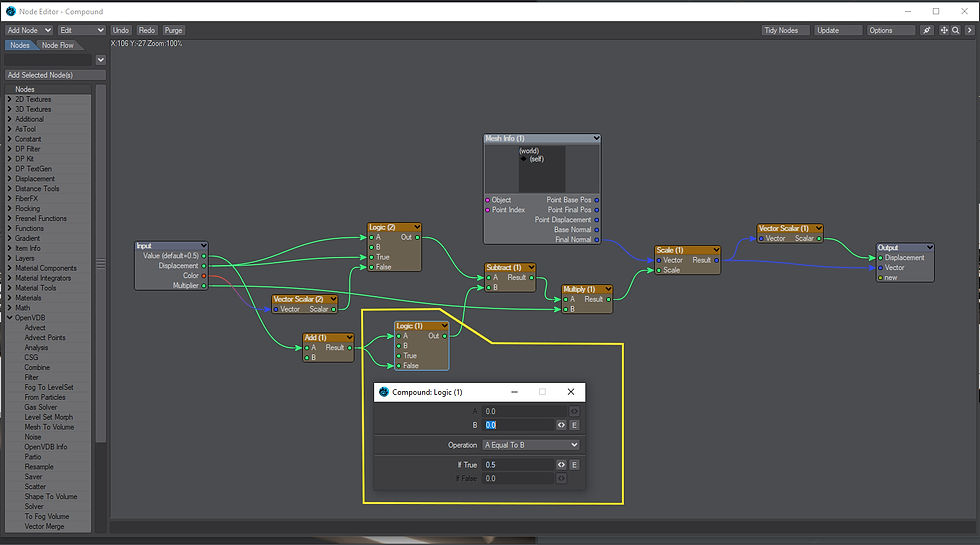Click Object input dot on Mesh Info node
Viewport: 980px width, 545px height.
pyautogui.click(x=488, y=200)
